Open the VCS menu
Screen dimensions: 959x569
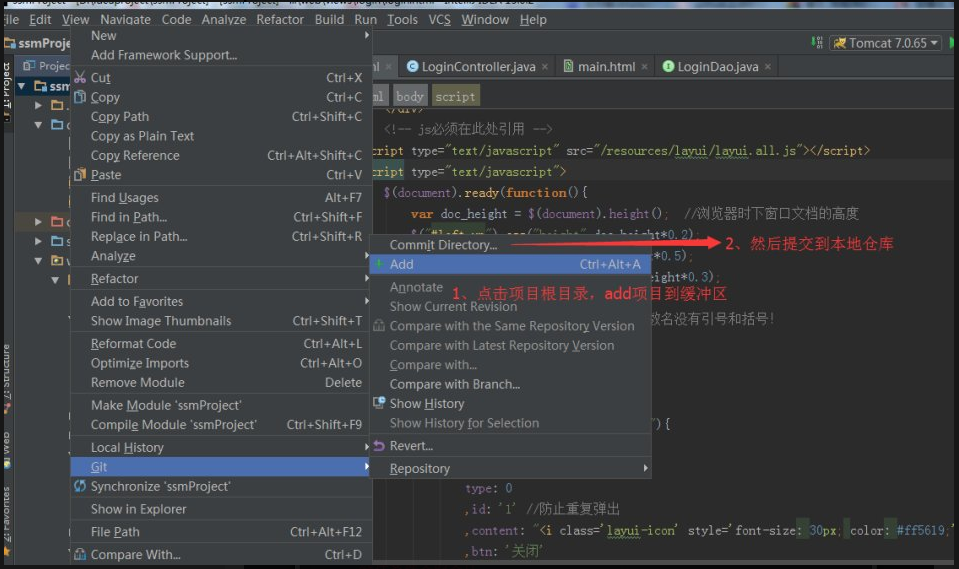[440, 20]
